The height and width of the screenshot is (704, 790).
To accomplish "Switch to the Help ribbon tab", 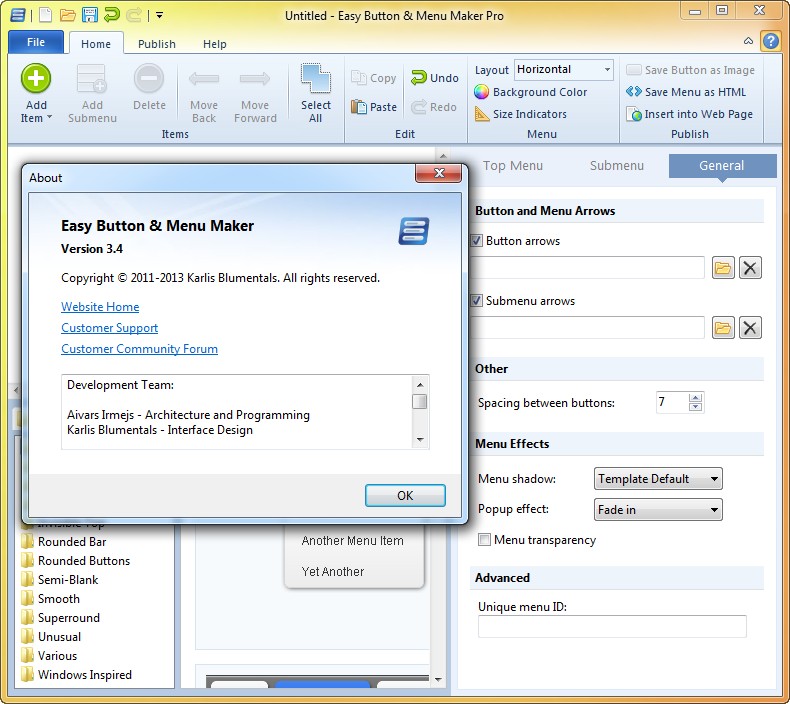I will [215, 44].
